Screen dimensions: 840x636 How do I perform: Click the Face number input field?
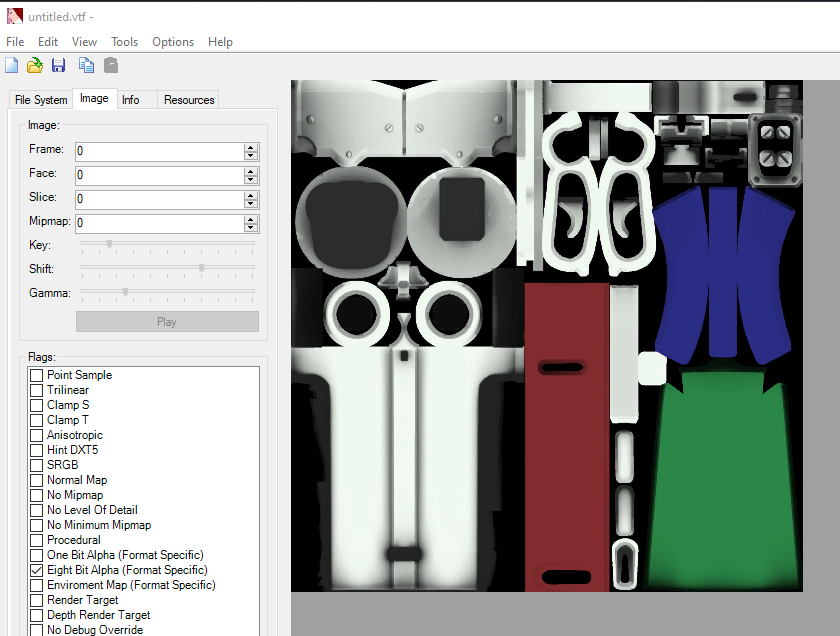click(159, 175)
